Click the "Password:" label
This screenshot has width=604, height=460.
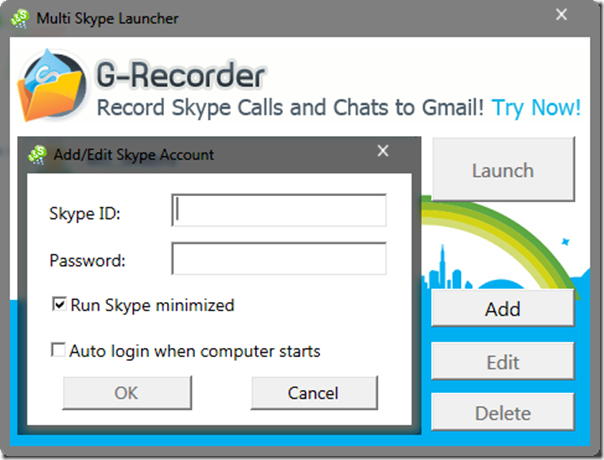tap(87, 260)
